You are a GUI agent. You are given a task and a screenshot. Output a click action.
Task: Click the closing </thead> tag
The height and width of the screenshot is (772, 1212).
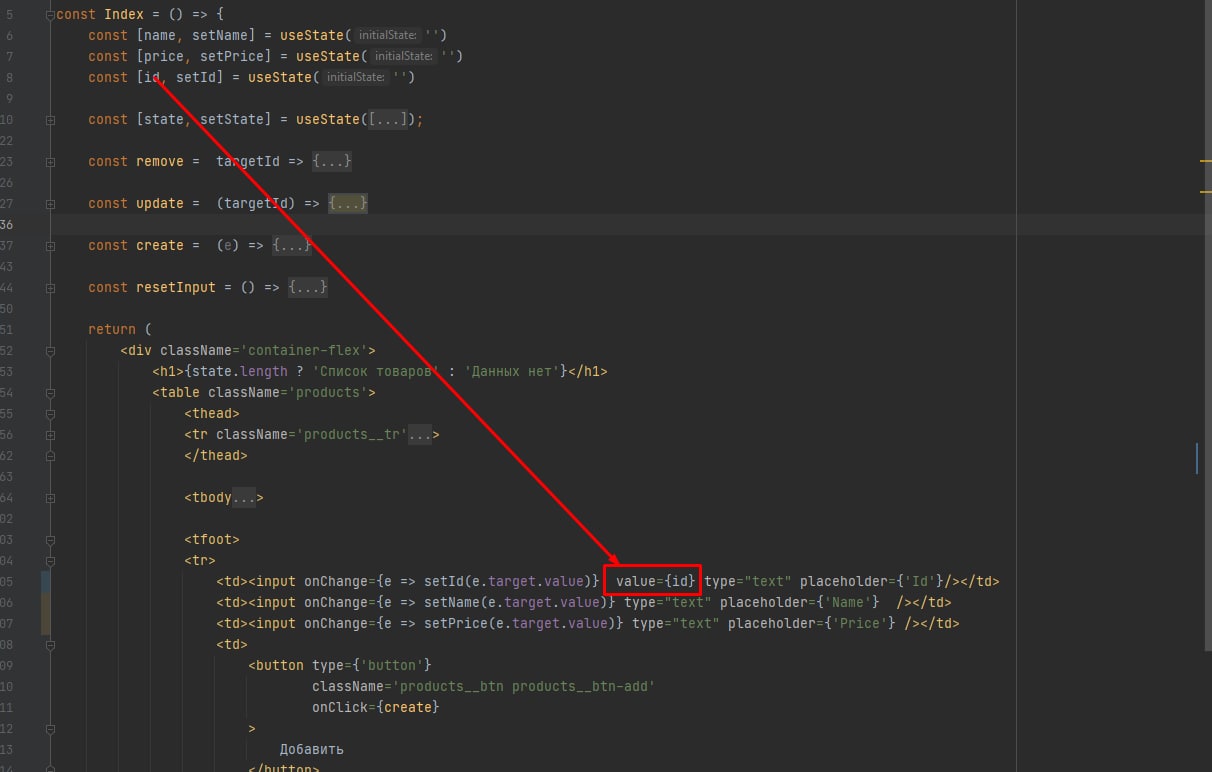216,455
